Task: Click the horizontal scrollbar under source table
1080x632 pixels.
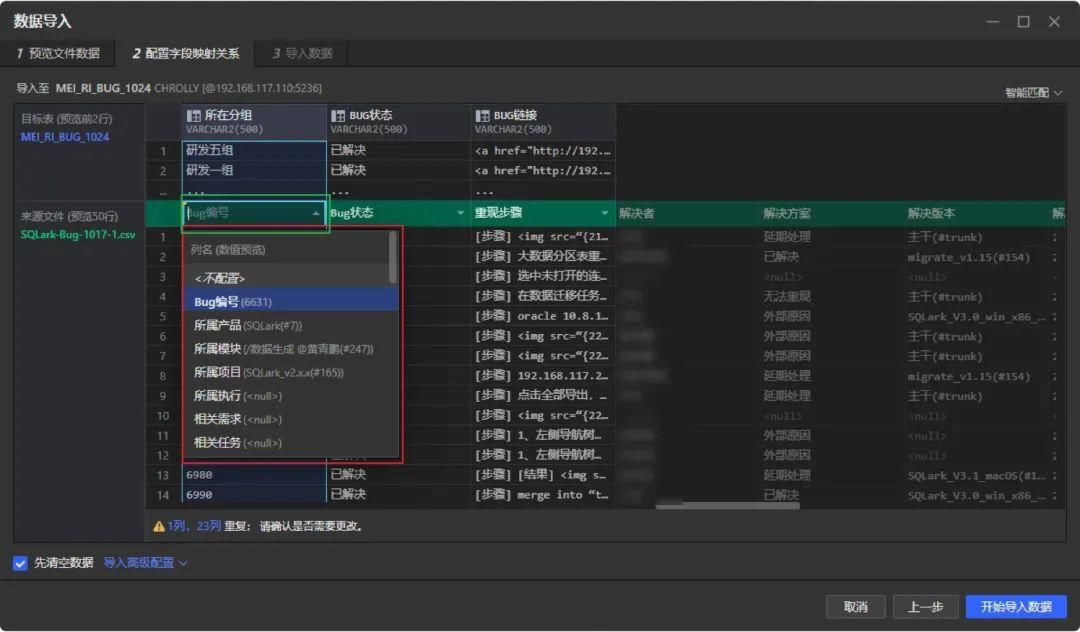Action: pos(727,506)
